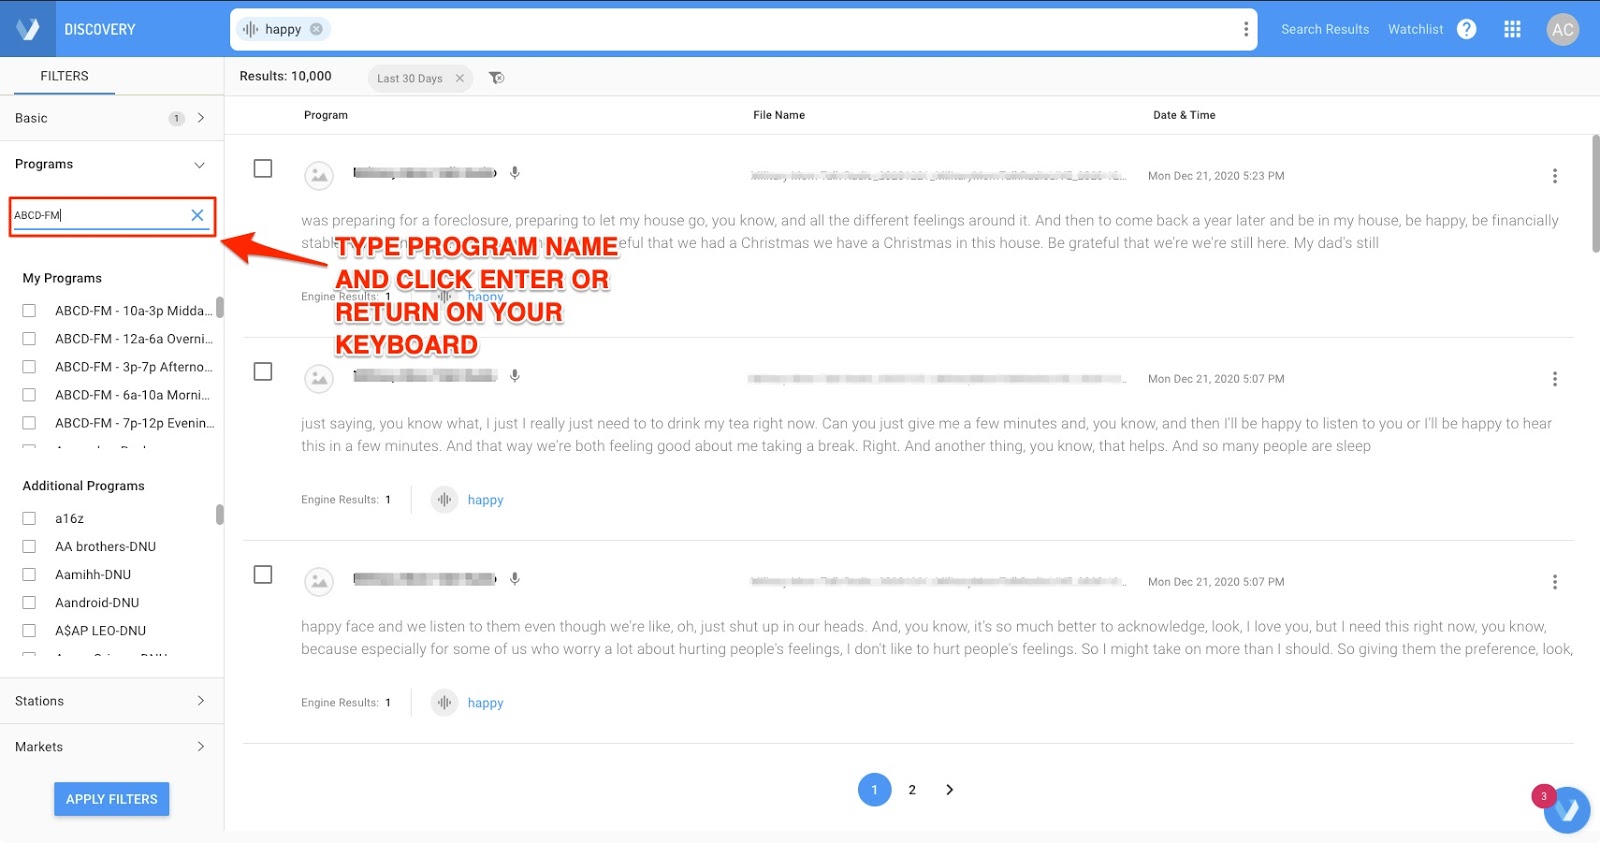Select the first search result checkbox
Viewport: 1600px width, 843px height.
click(x=263, y=168)
